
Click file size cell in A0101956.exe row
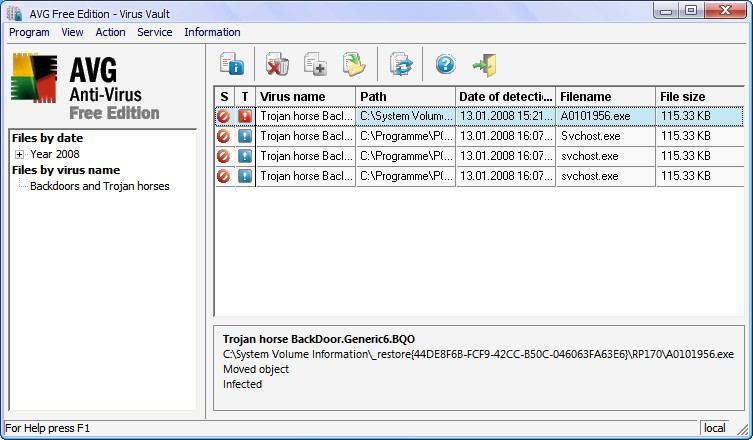point(700,116)
